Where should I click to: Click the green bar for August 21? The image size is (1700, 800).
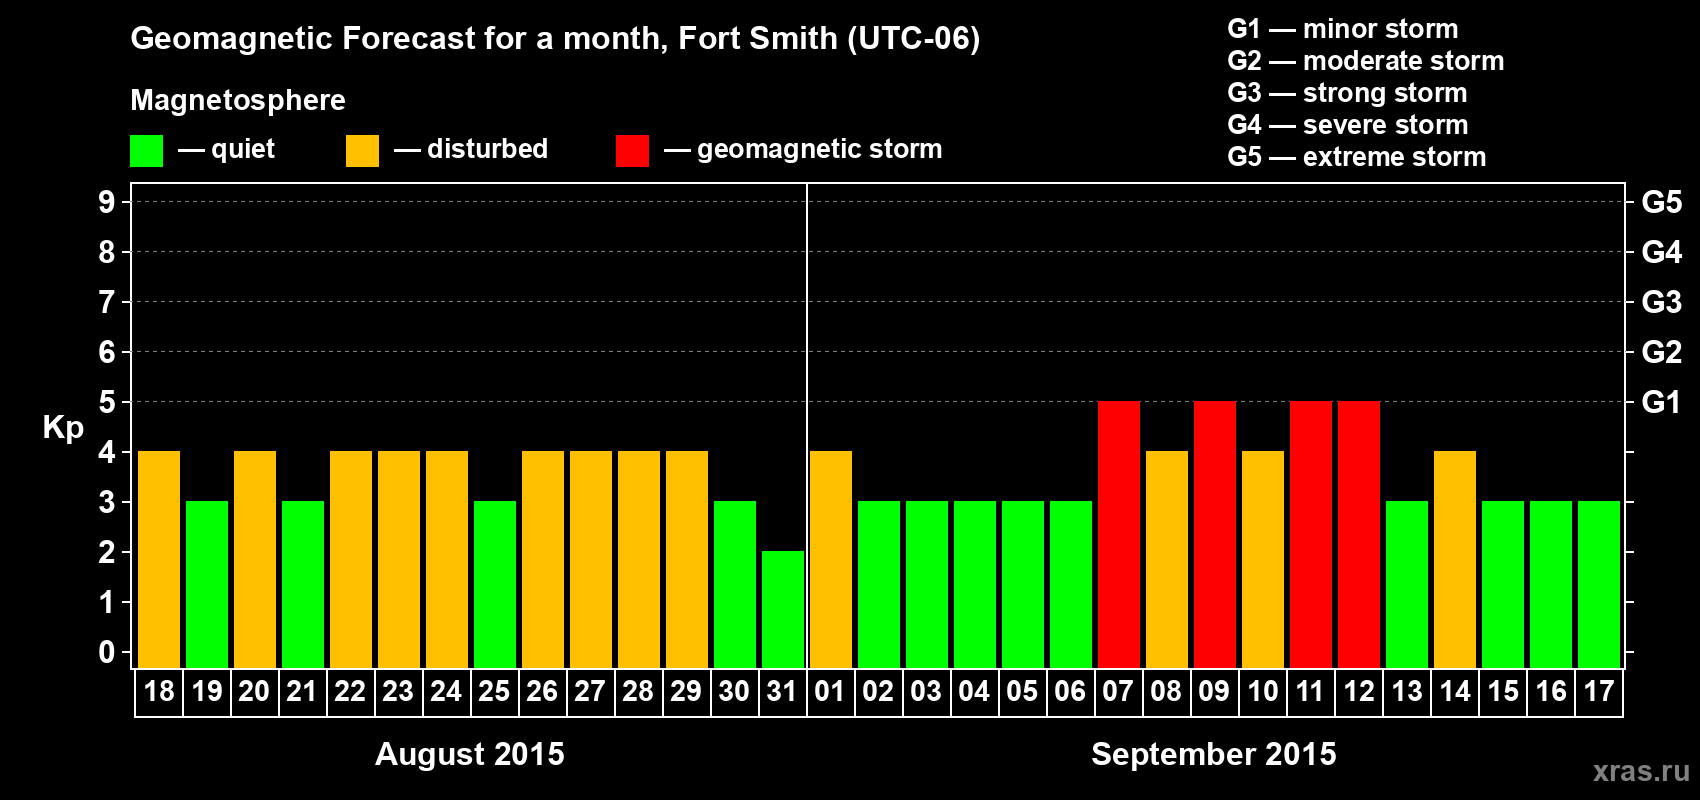[303, 585]
